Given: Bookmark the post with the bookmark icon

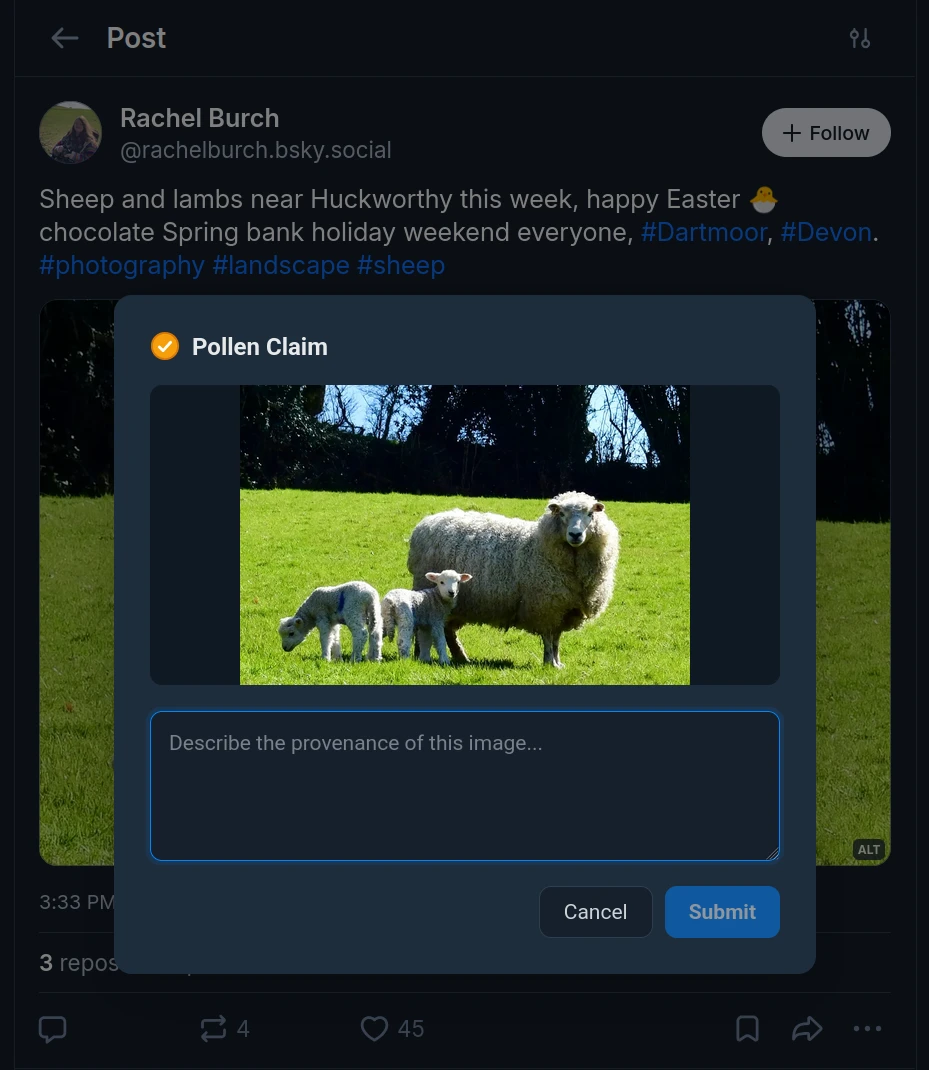Looking at the screenshot, I should pos(747,1028).
